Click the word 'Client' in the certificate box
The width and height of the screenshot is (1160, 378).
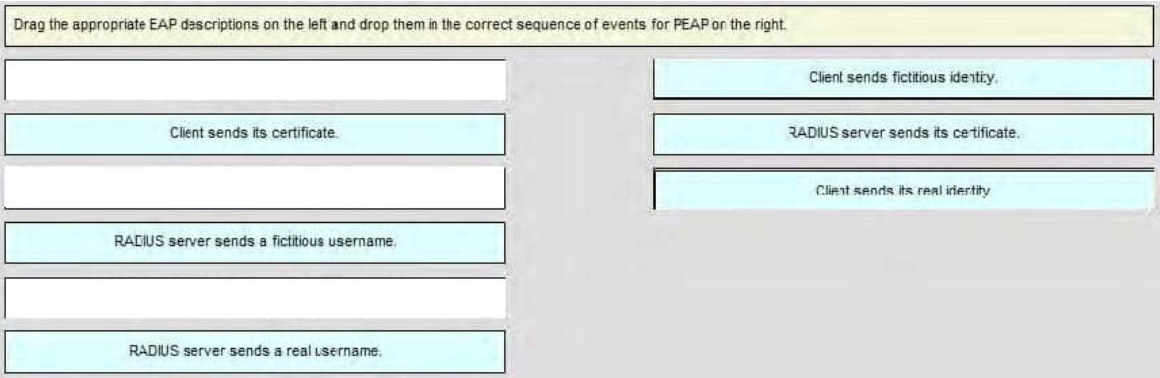pos(184,133)
